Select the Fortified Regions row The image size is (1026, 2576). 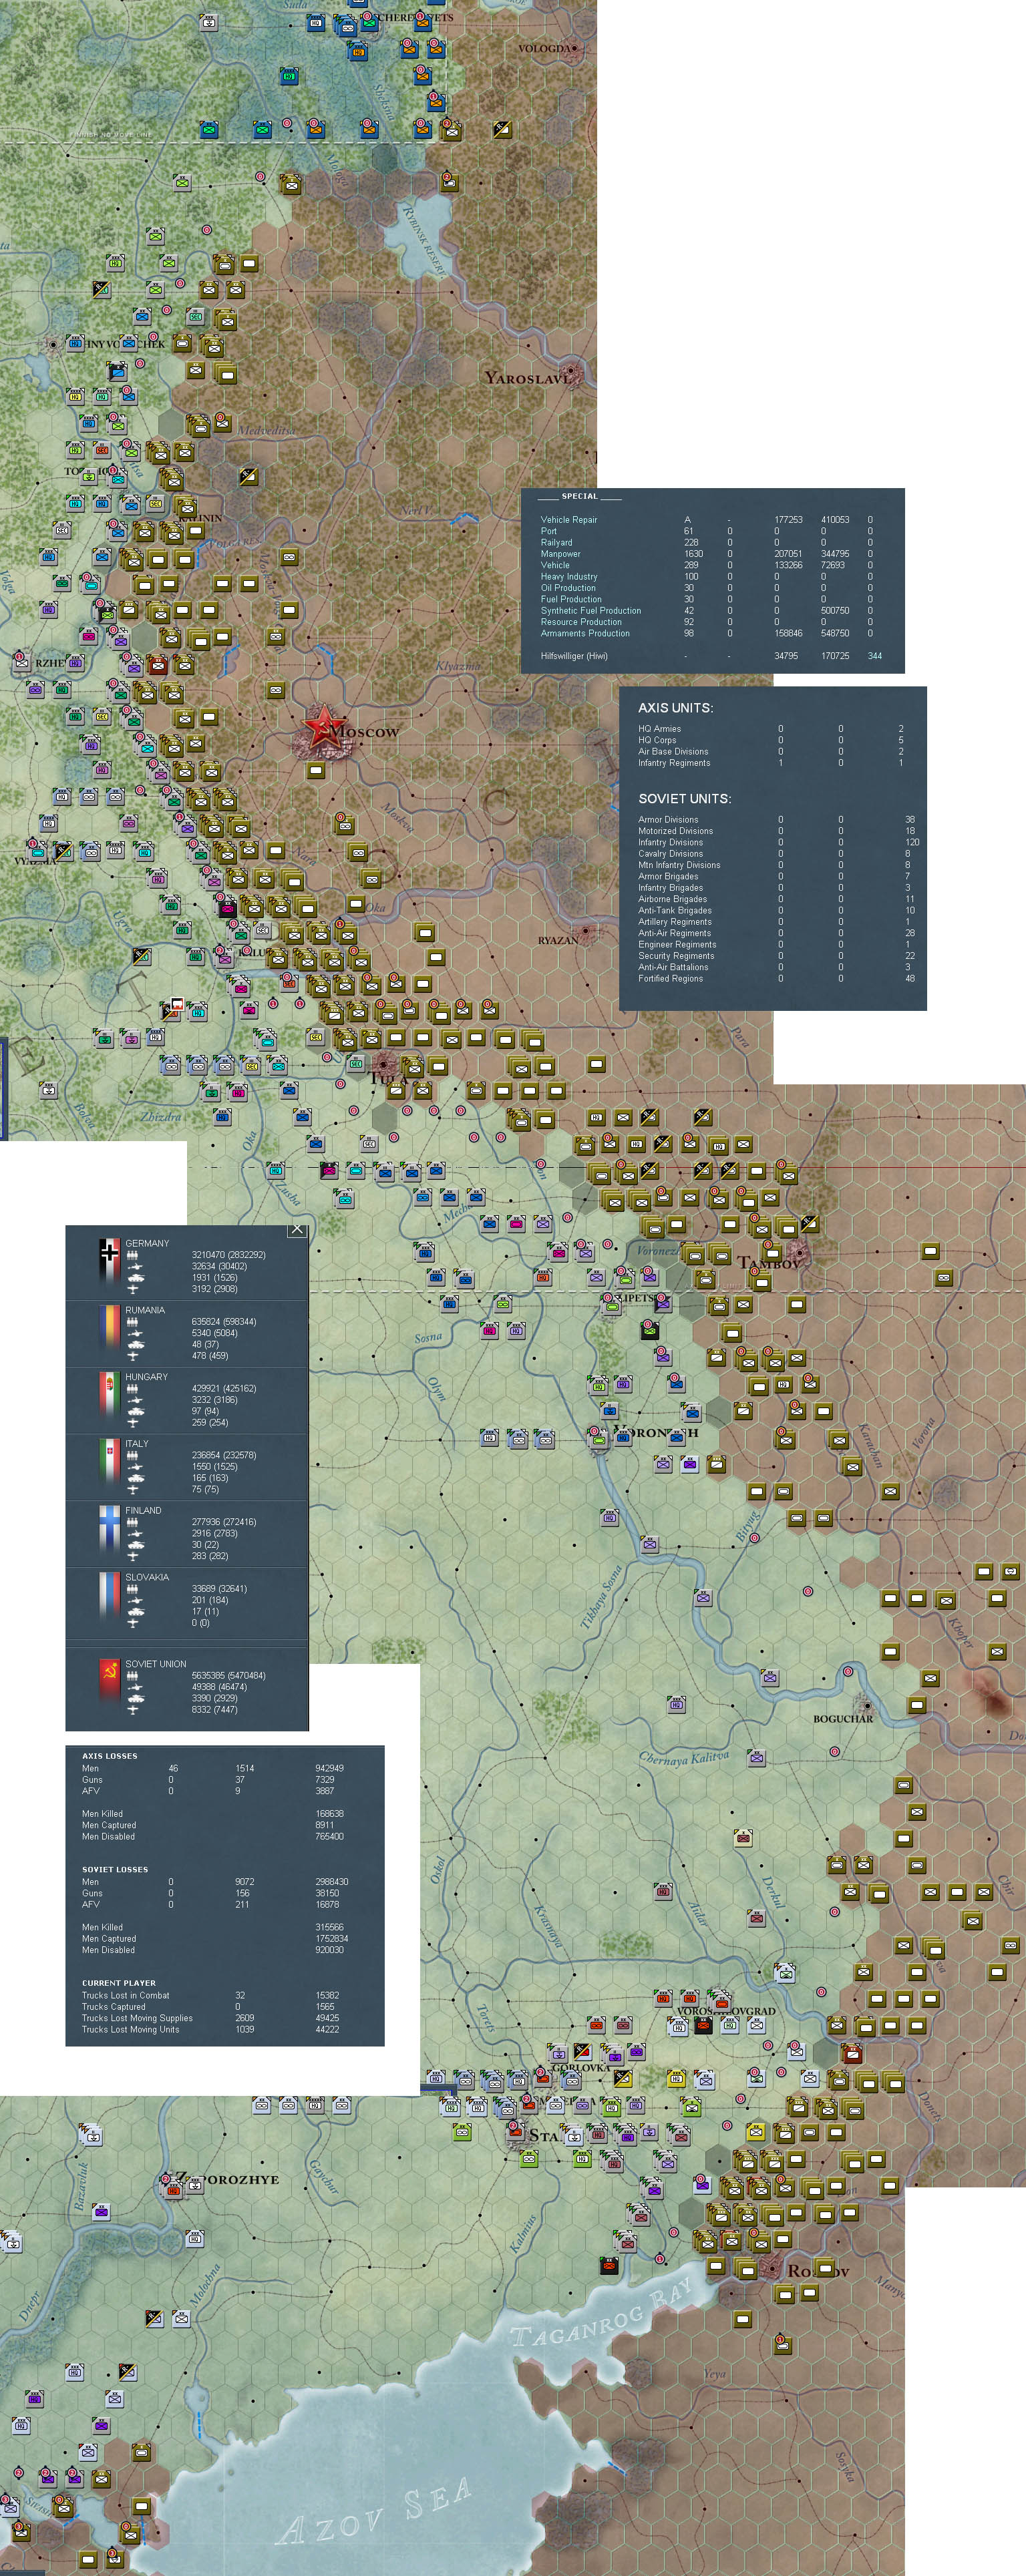[777, 979]
